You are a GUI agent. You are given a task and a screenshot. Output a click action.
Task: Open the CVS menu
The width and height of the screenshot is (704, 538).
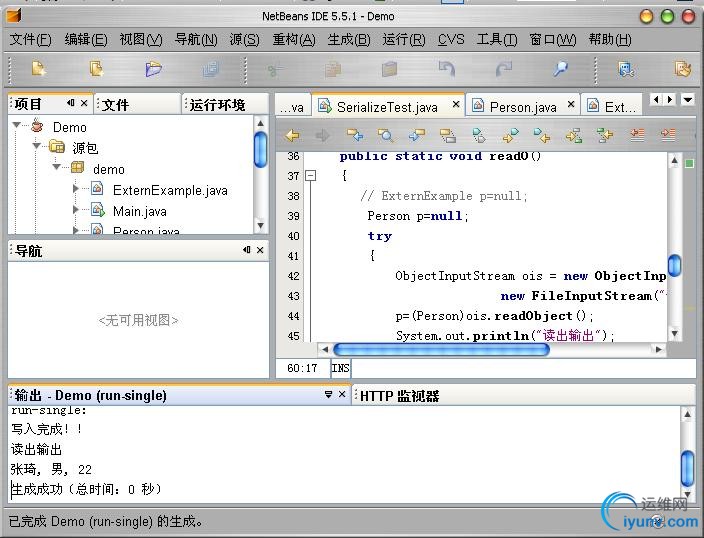pos(451,40)
